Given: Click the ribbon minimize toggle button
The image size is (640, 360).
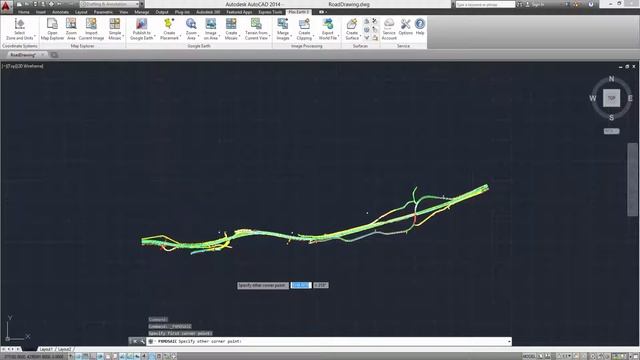Looking at the screenshot, I should click(322, 12).
